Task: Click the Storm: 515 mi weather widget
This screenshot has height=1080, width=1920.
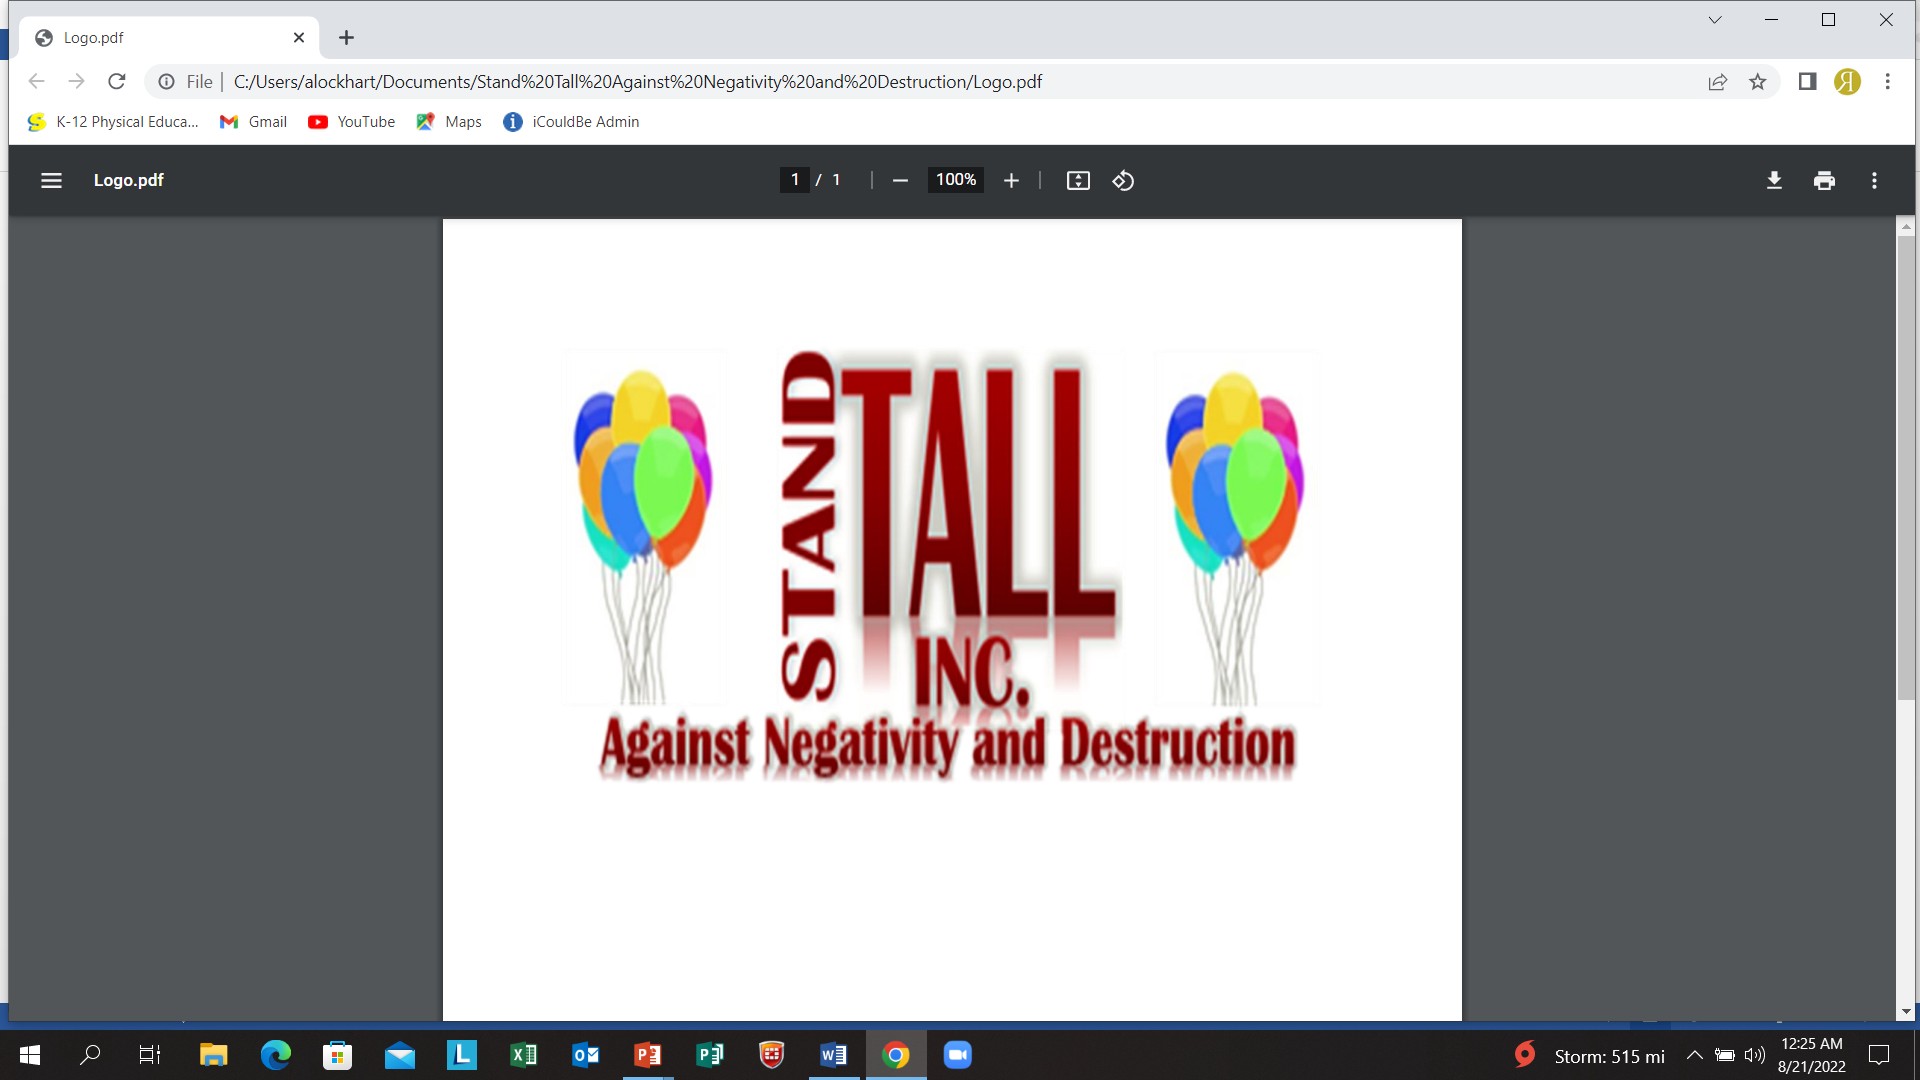Action: coord(1589,1056)
